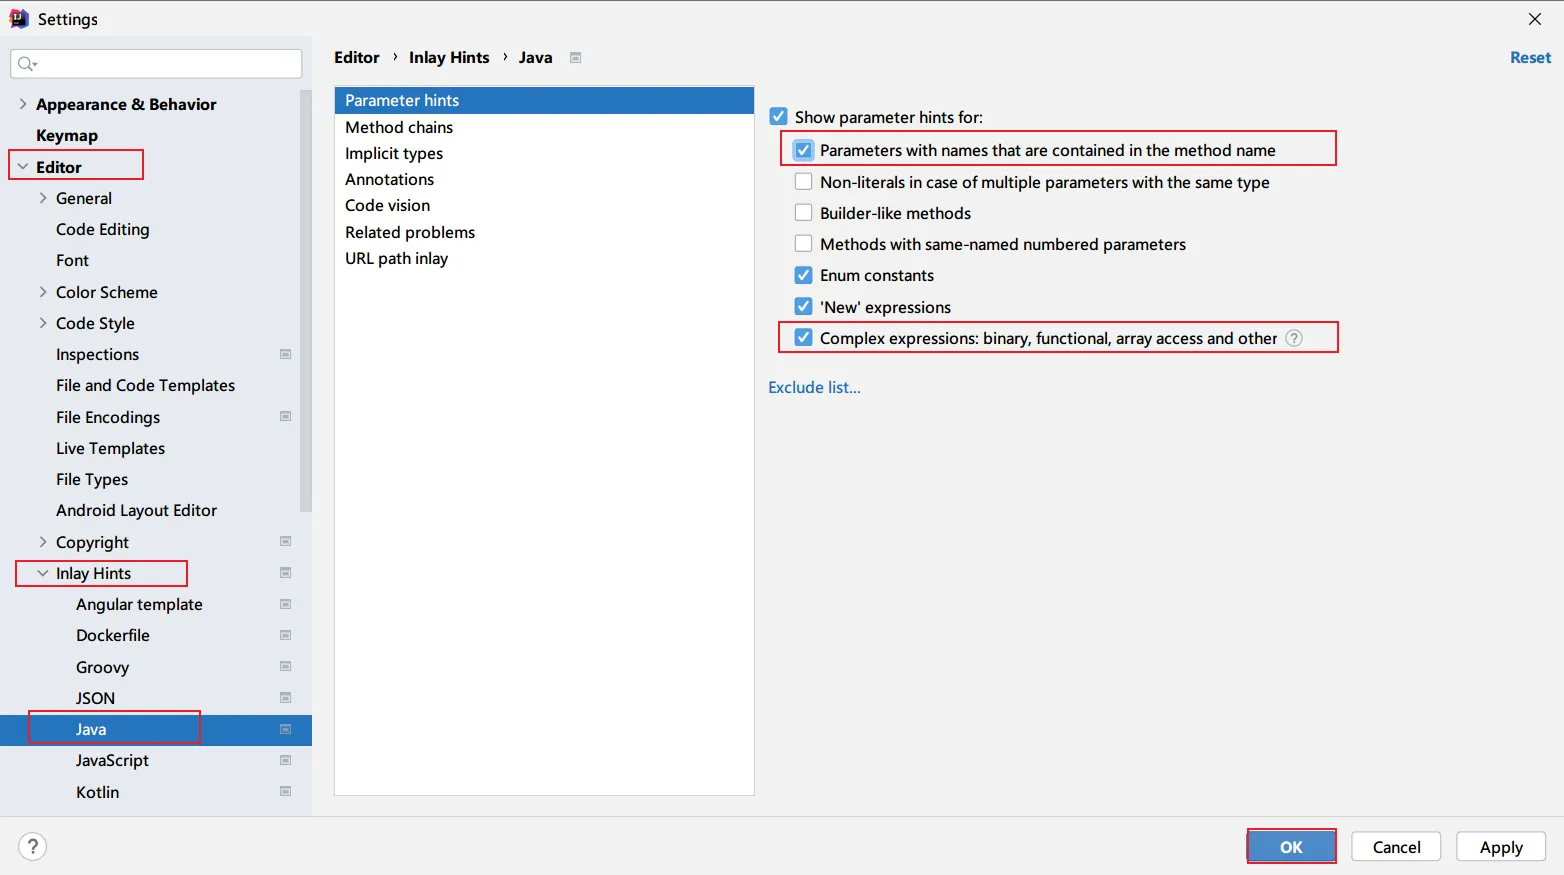Viewport: 1564px width, 875px height.
Task: Focus the settings search field
Action: tap(156, 64)
